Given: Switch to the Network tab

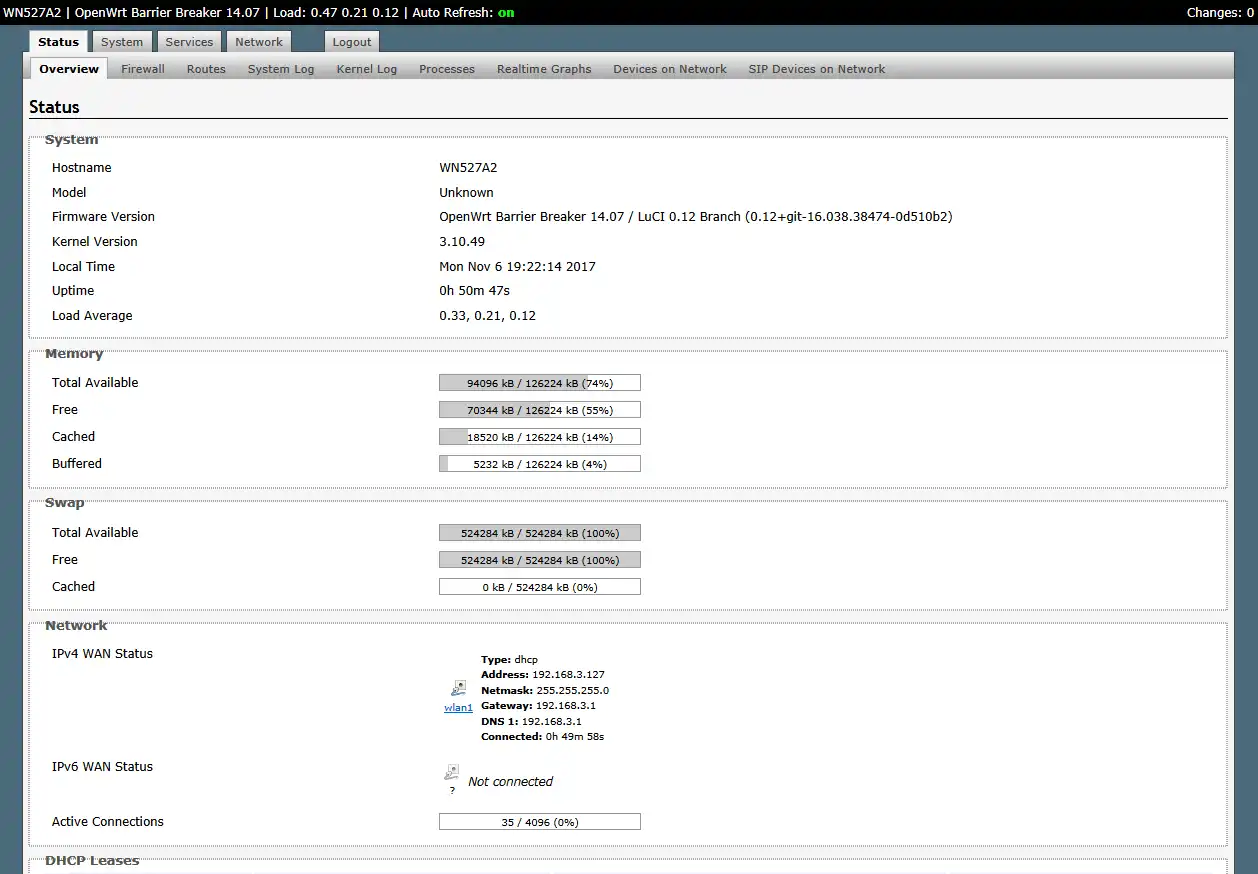Looking at the screenshot, I should pyautogui.click(x=259, y=42).
